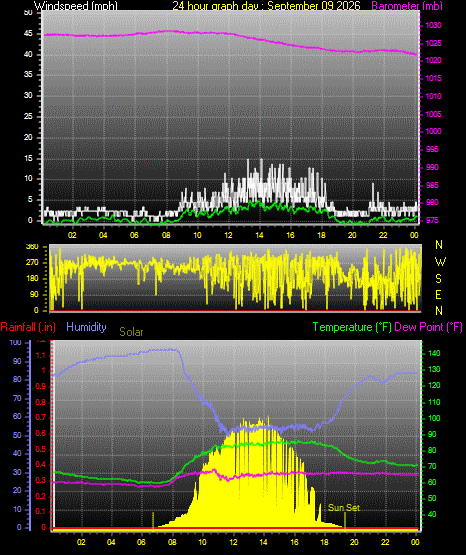Click the "Humidity" legend label
Image resolution: width=466 pixels, height=555 pixels.
click(x=86, y=327)
